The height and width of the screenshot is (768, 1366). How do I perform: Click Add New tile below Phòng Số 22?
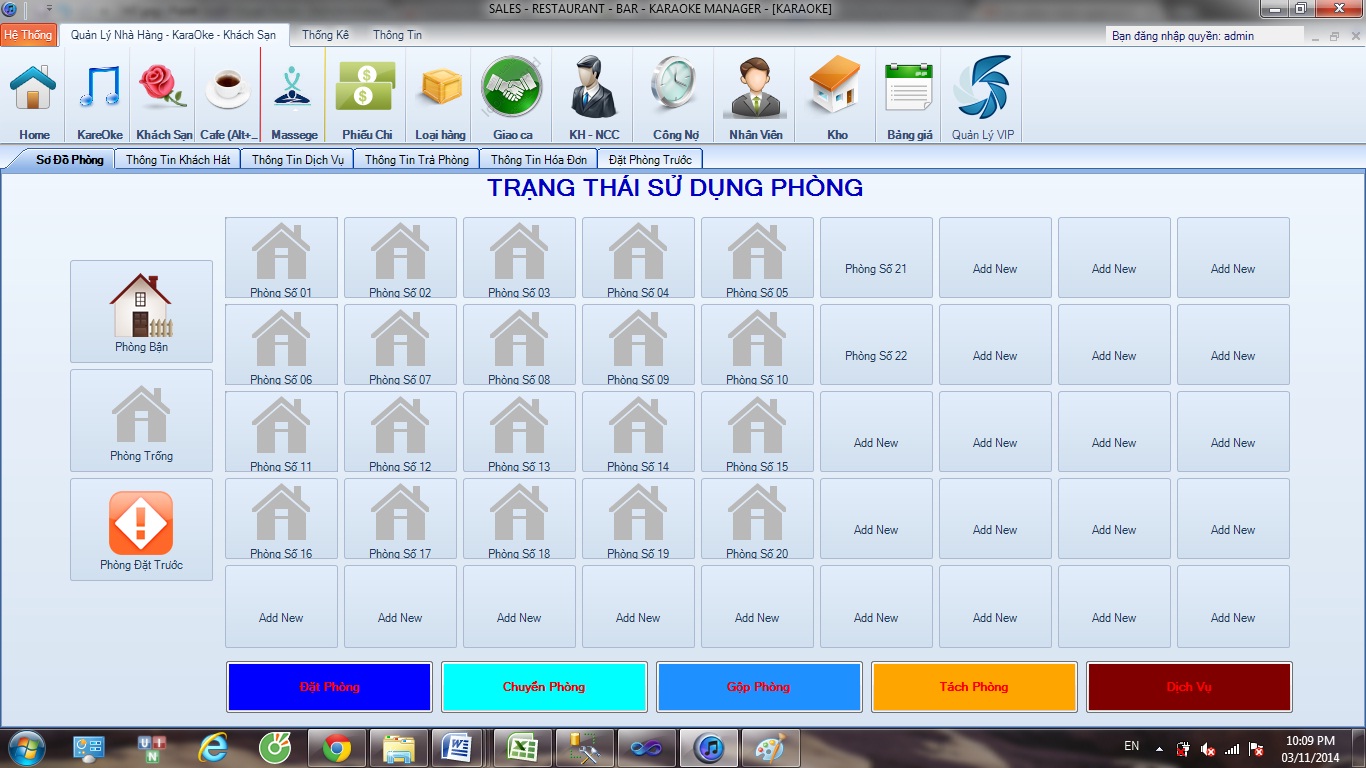[x=876, y=432]
